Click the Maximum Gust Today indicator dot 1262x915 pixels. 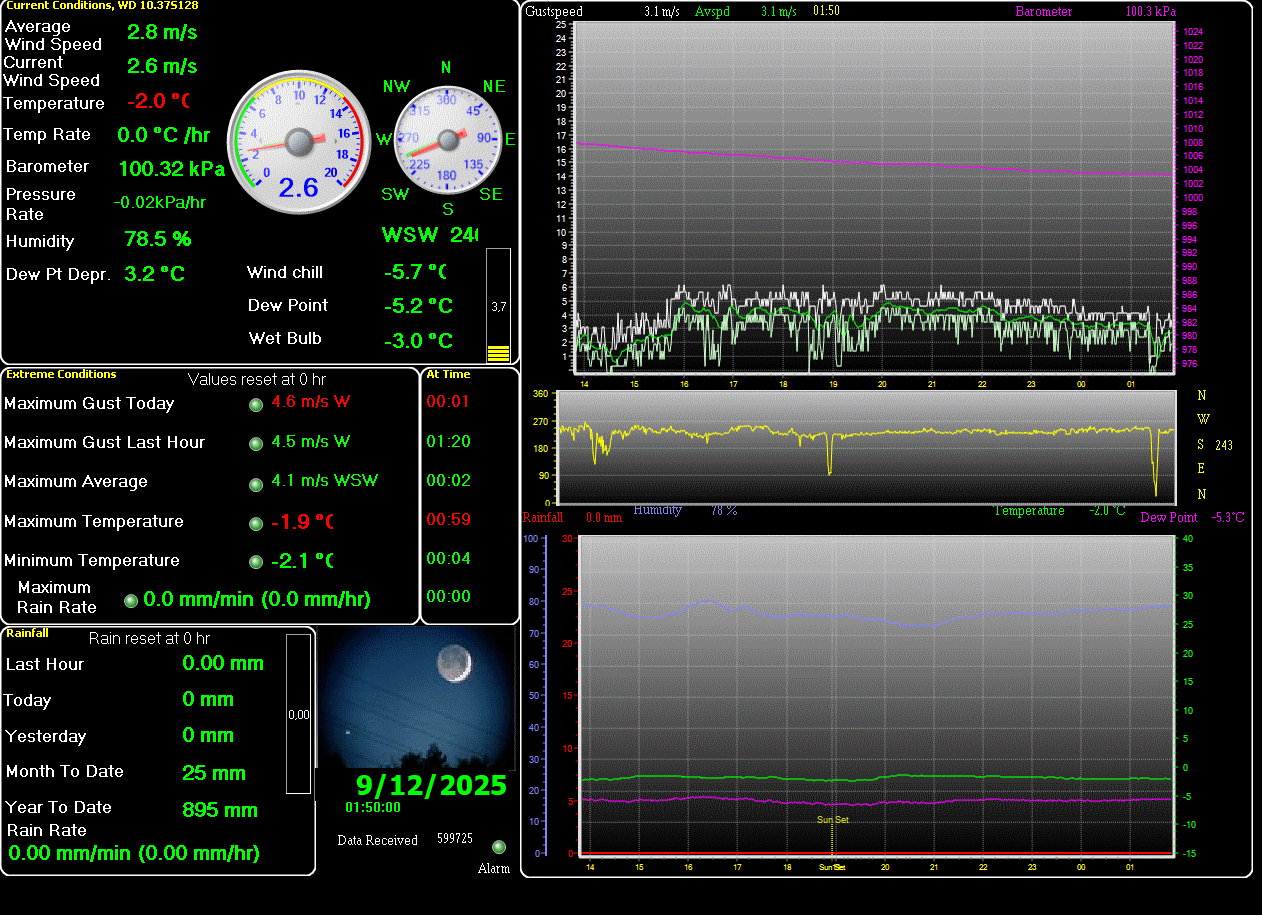pyautogui.click(x=256, y=404)
